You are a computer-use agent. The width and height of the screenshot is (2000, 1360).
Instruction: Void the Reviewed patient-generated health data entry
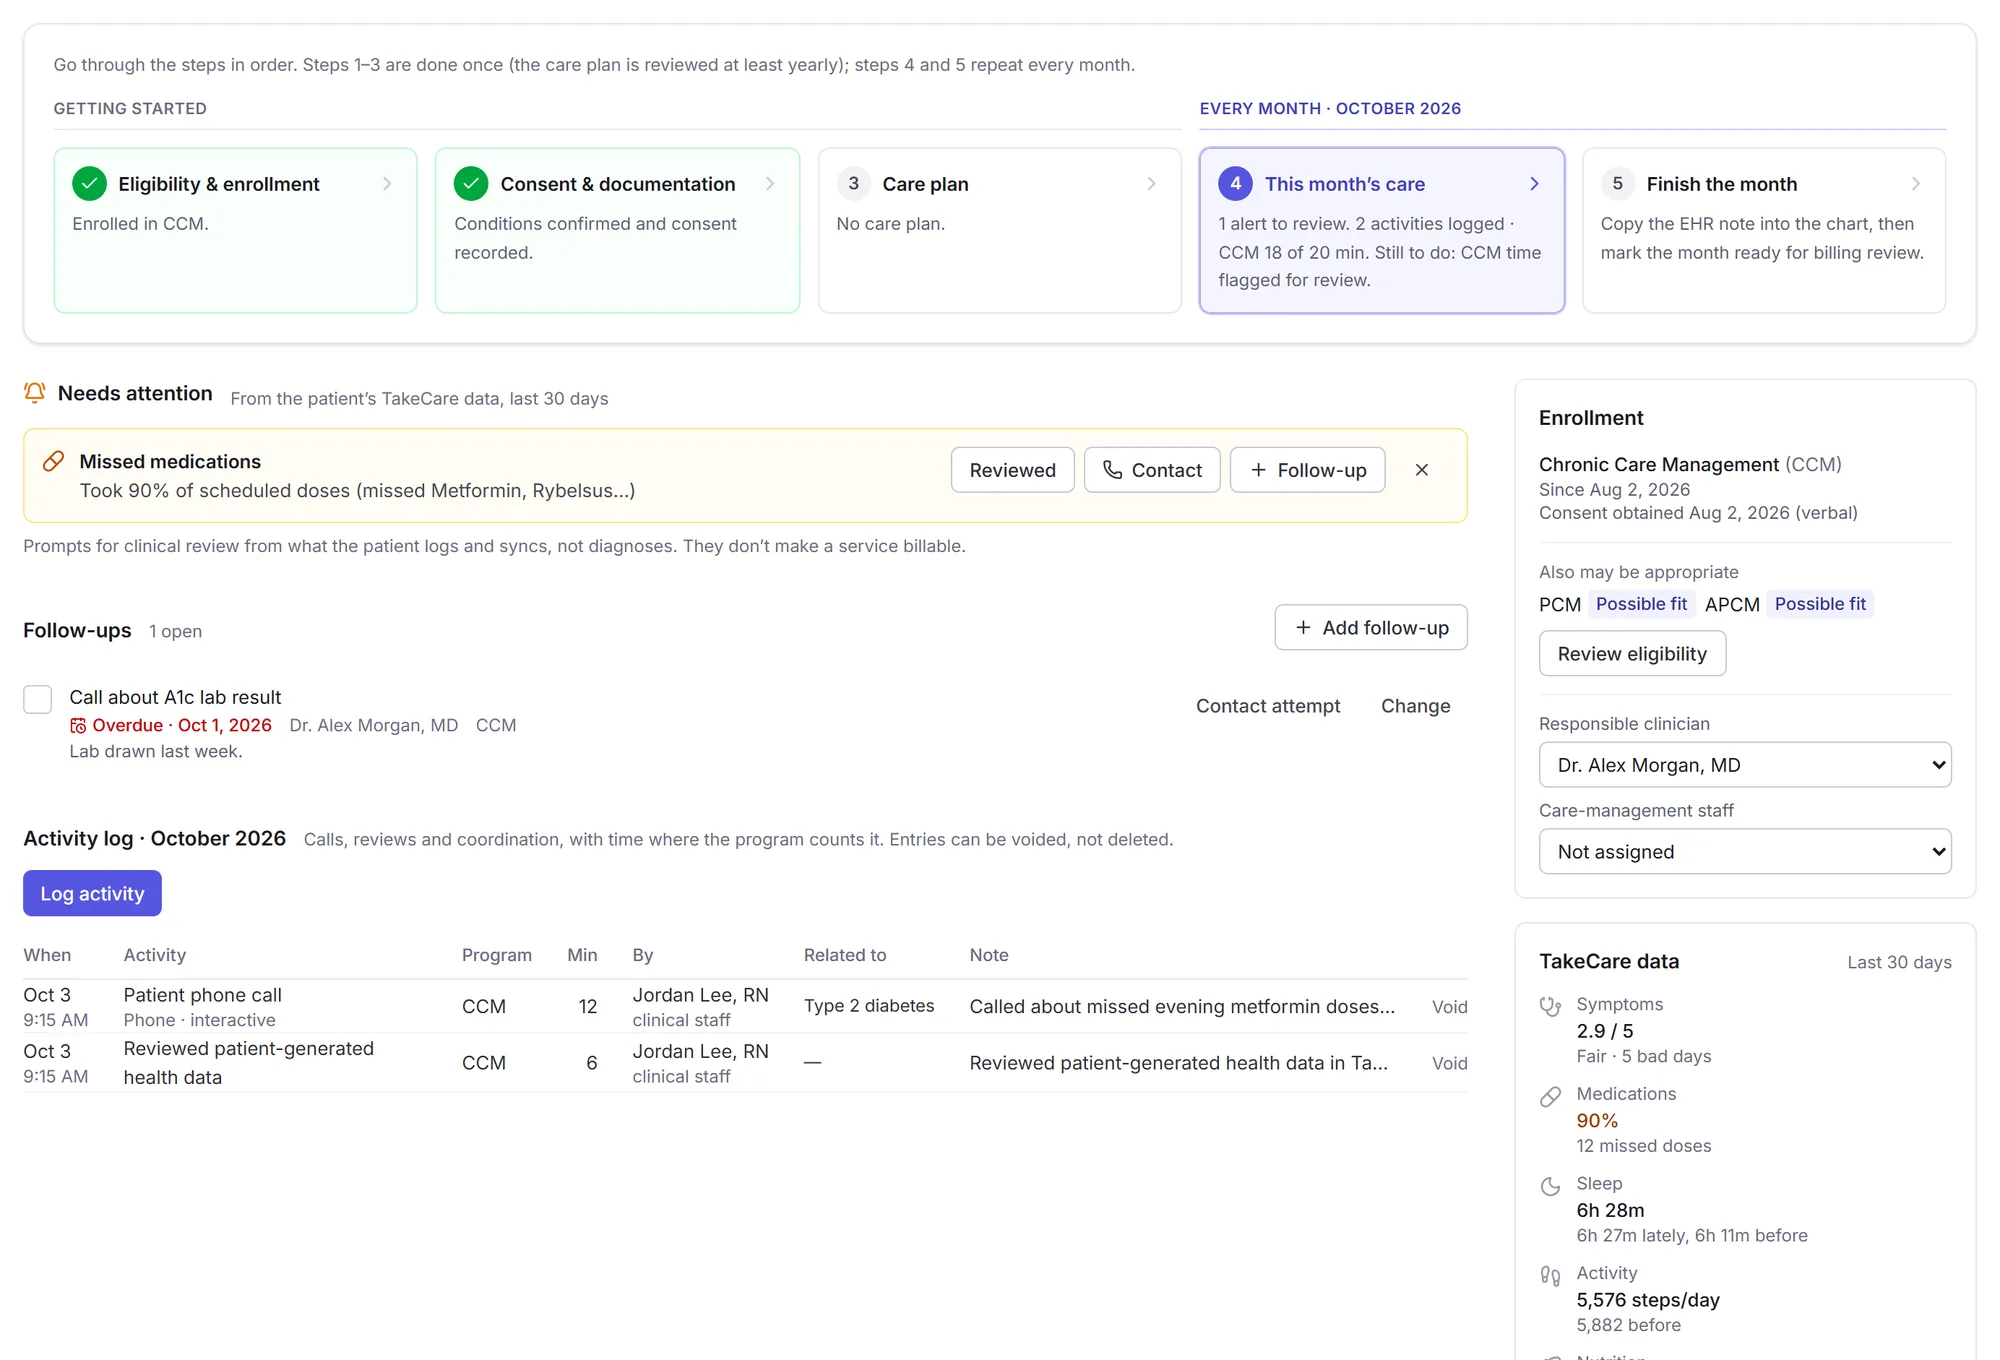tap(1449, 1063)
